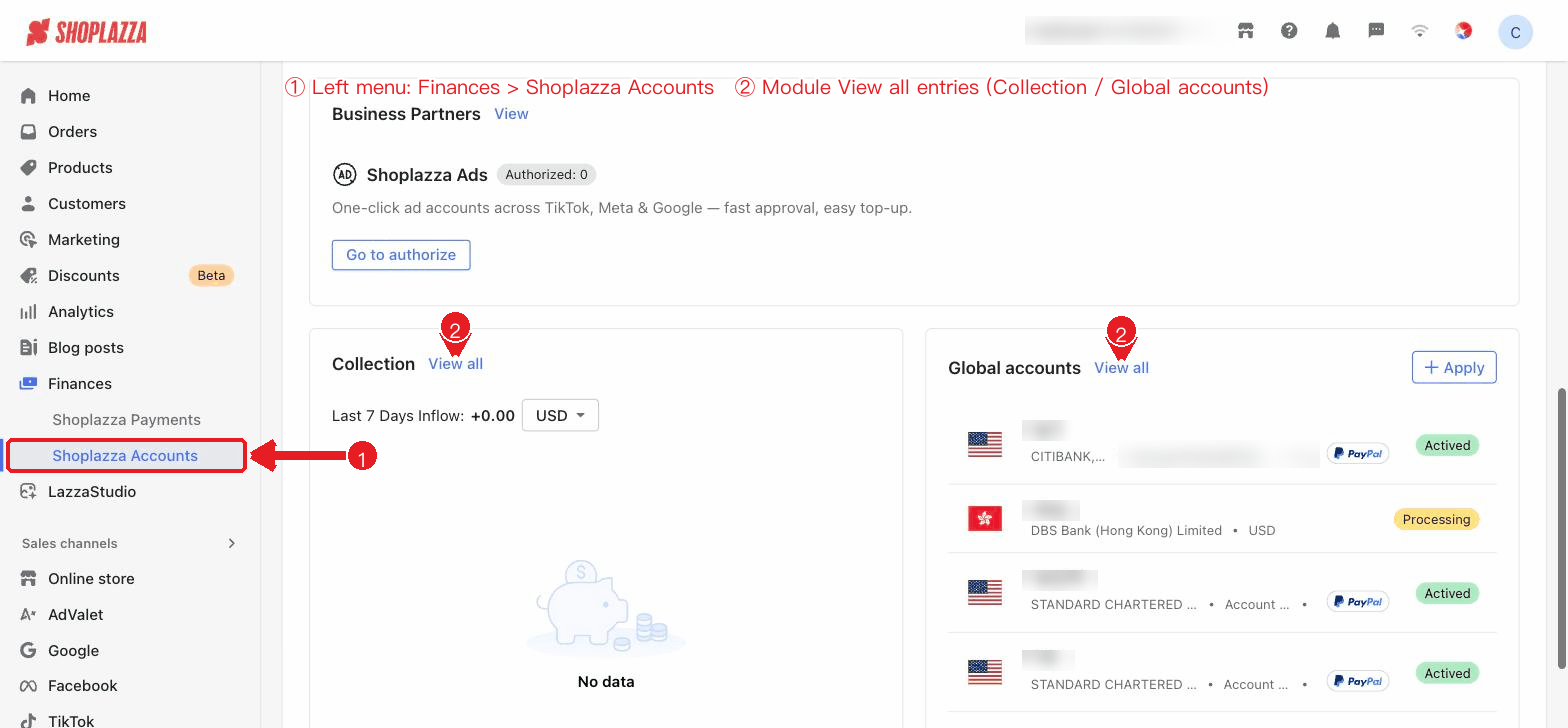The height and width of the screenshot is (728, 1568).
Task: Click the CITIBANK account PayPal badge
Action: click(x=1358, y=454)
